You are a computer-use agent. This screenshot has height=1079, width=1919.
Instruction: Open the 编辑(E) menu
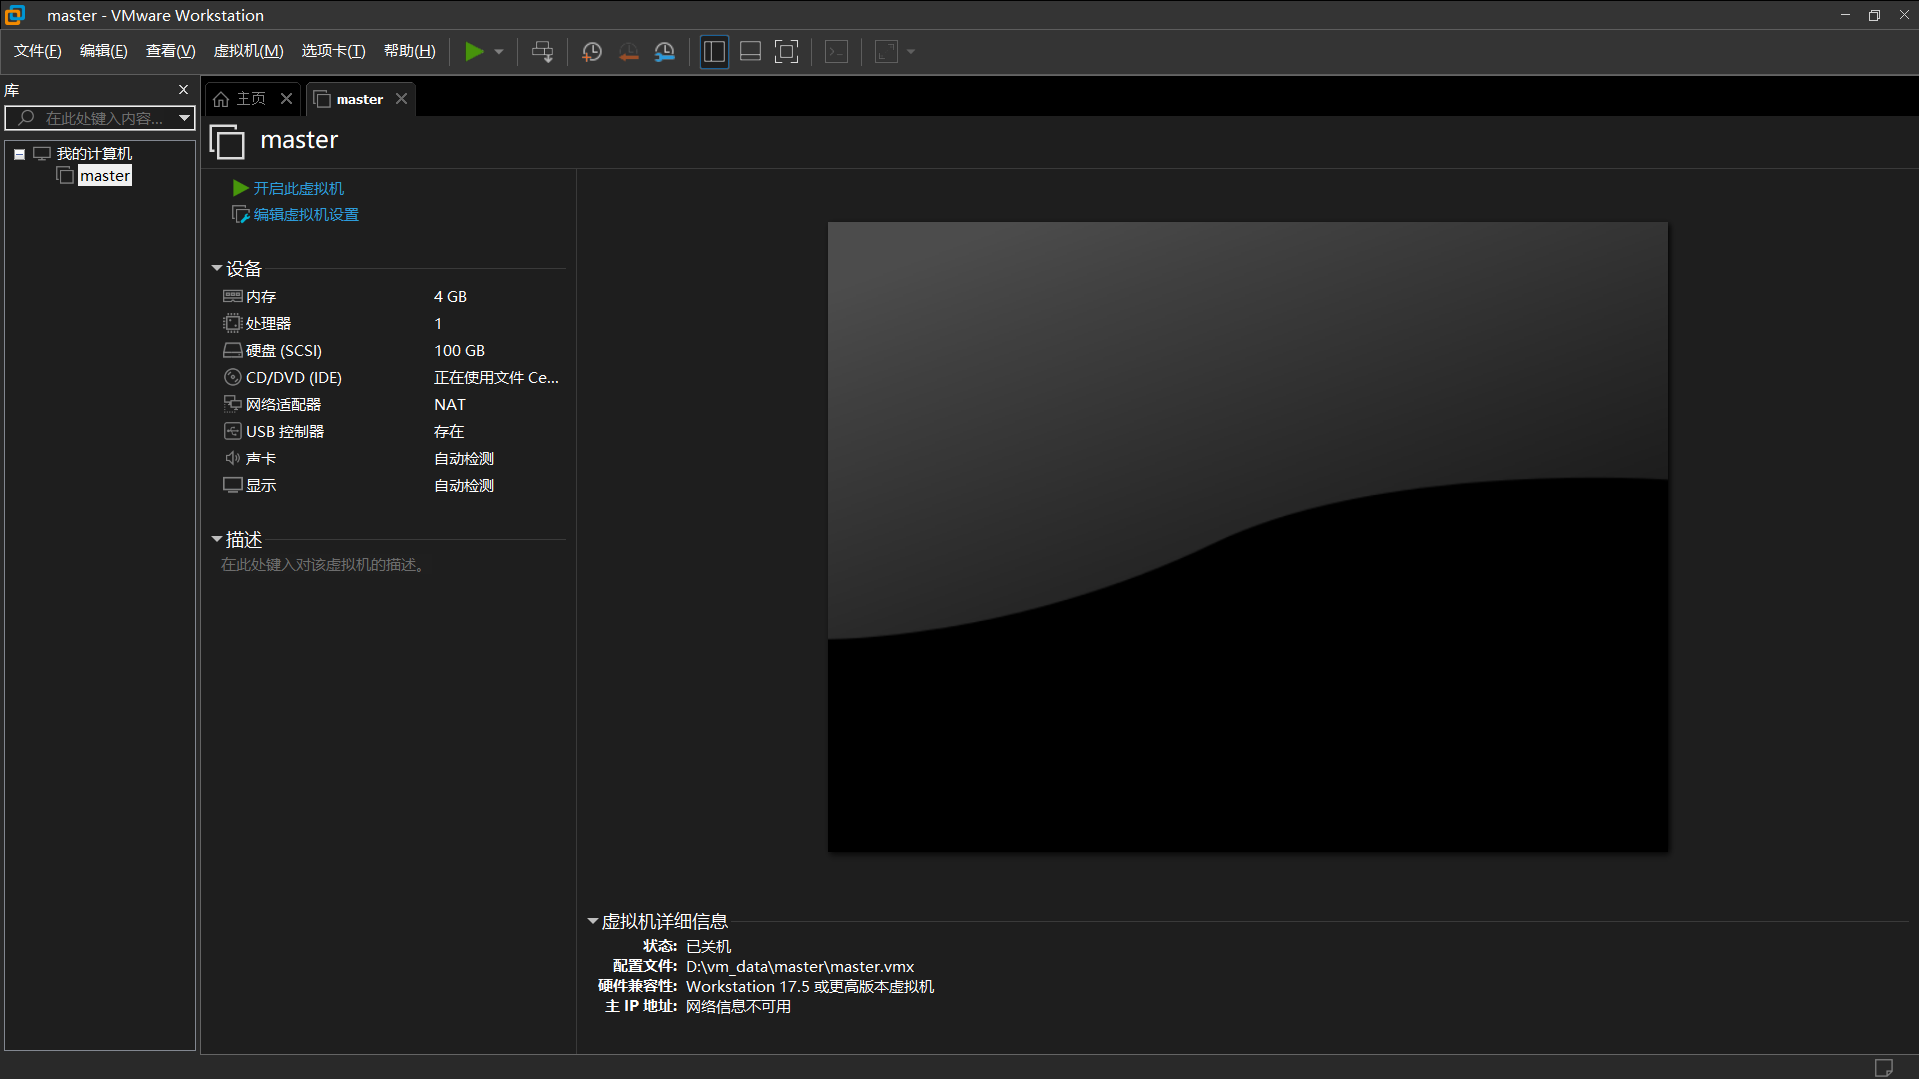(104, 51)
